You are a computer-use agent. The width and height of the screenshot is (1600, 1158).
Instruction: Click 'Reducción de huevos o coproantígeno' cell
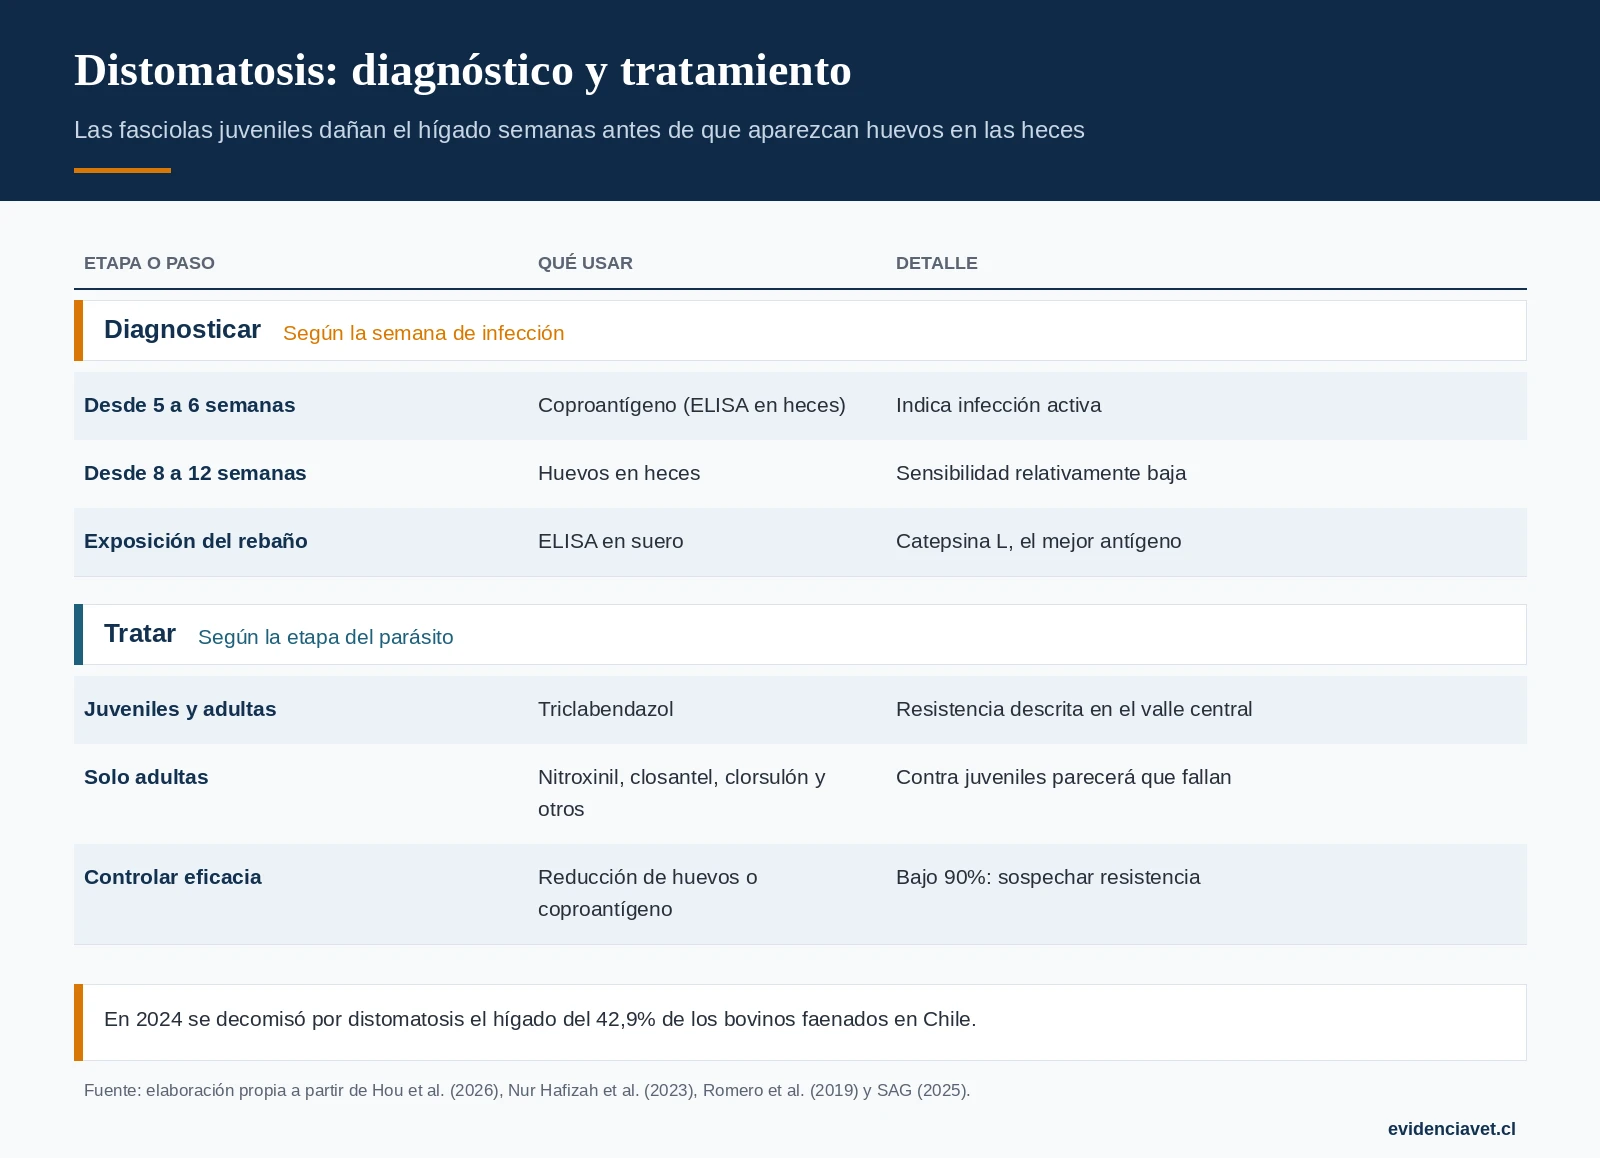(647, 893)
